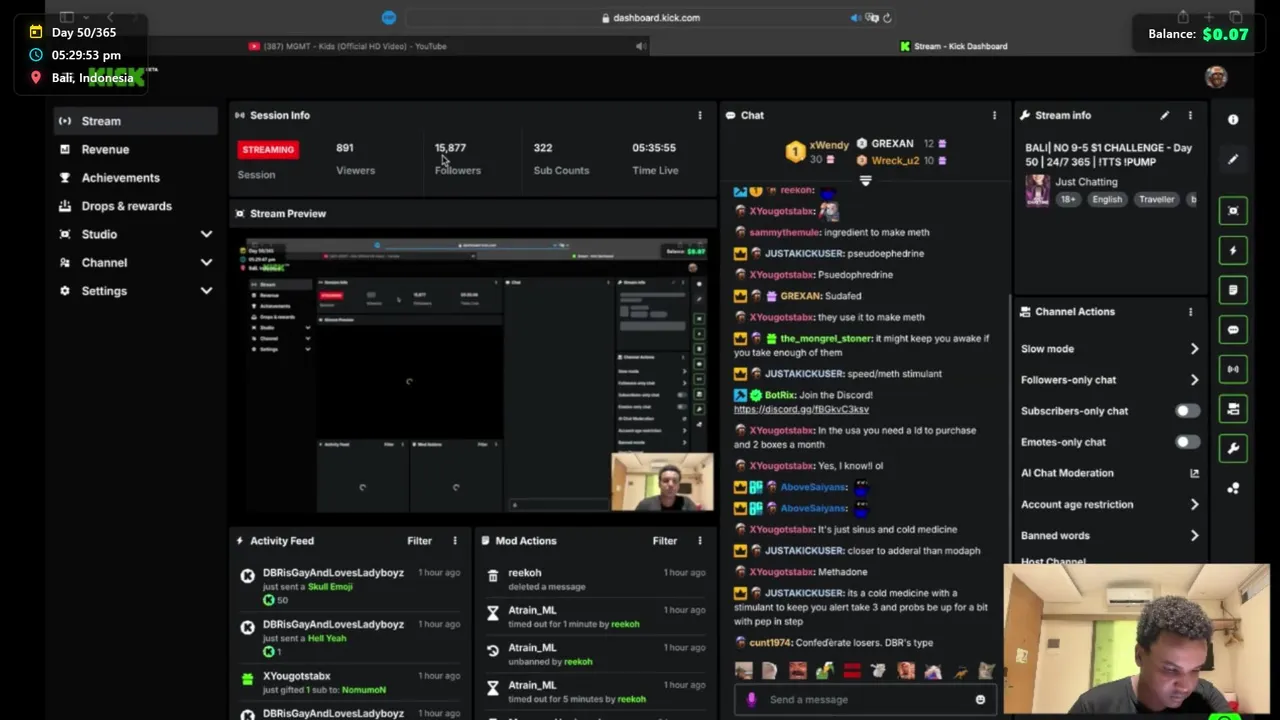This screenshot has width=1280, height=720.
Task: Click sammythemule username in chat
Action: coord(784,232)
